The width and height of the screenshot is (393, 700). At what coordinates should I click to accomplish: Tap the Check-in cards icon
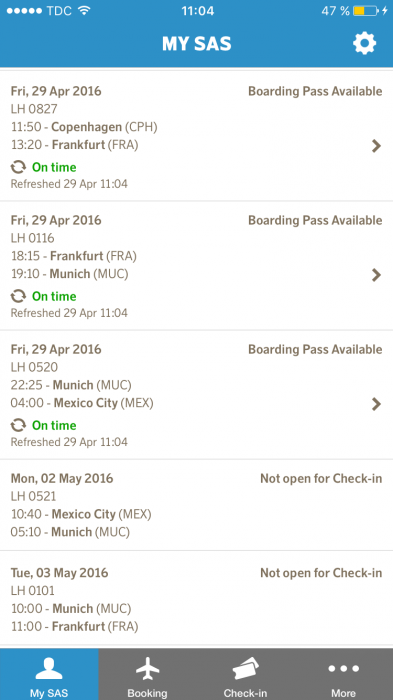(245, 669)
